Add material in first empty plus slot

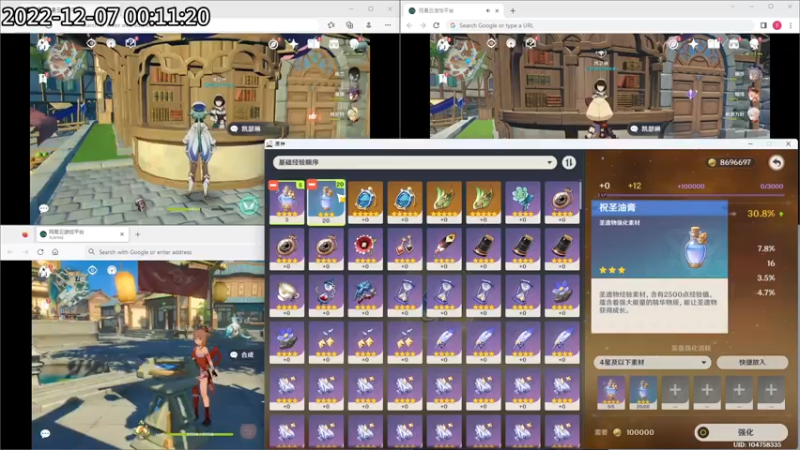(x=675, y=392)
